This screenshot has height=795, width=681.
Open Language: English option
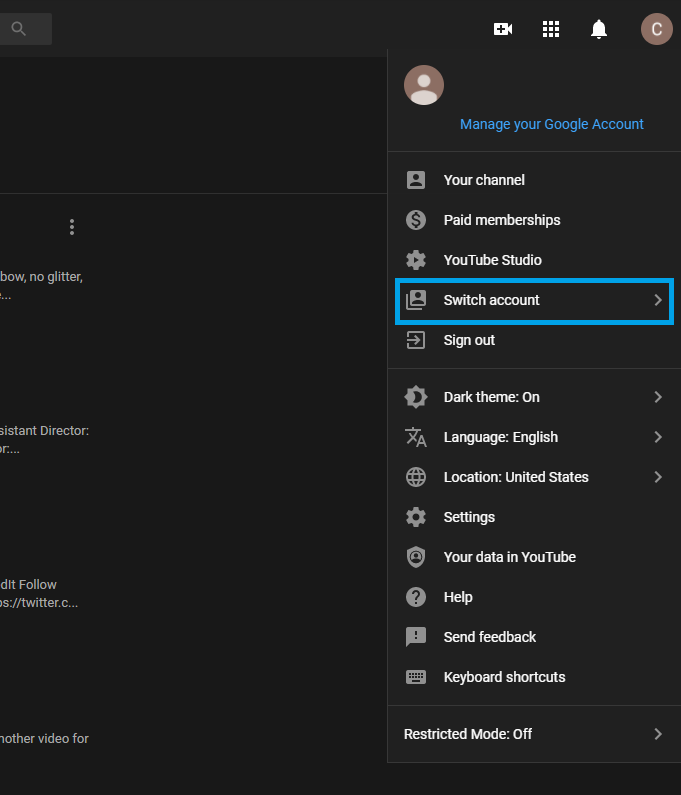coord(534,437)
